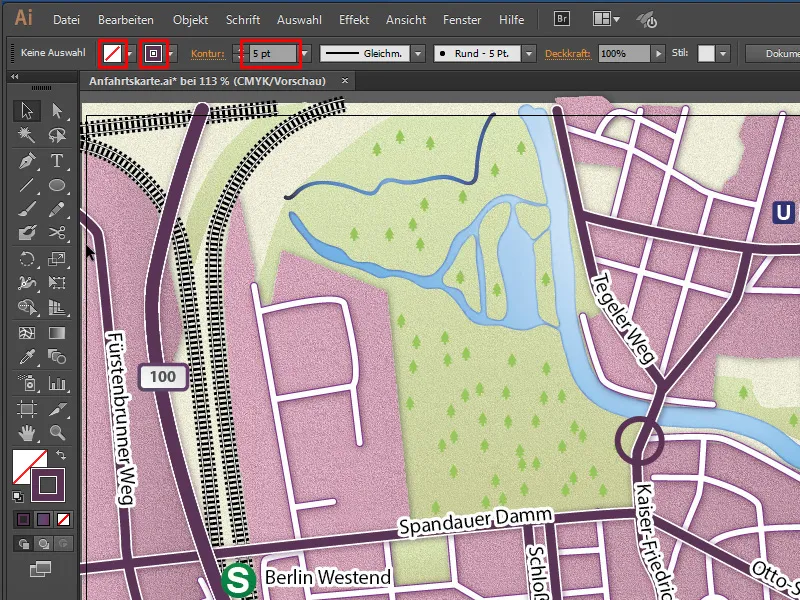Set paint to None mode
This screenshot has height=600, width=800.
coord(64,519)
